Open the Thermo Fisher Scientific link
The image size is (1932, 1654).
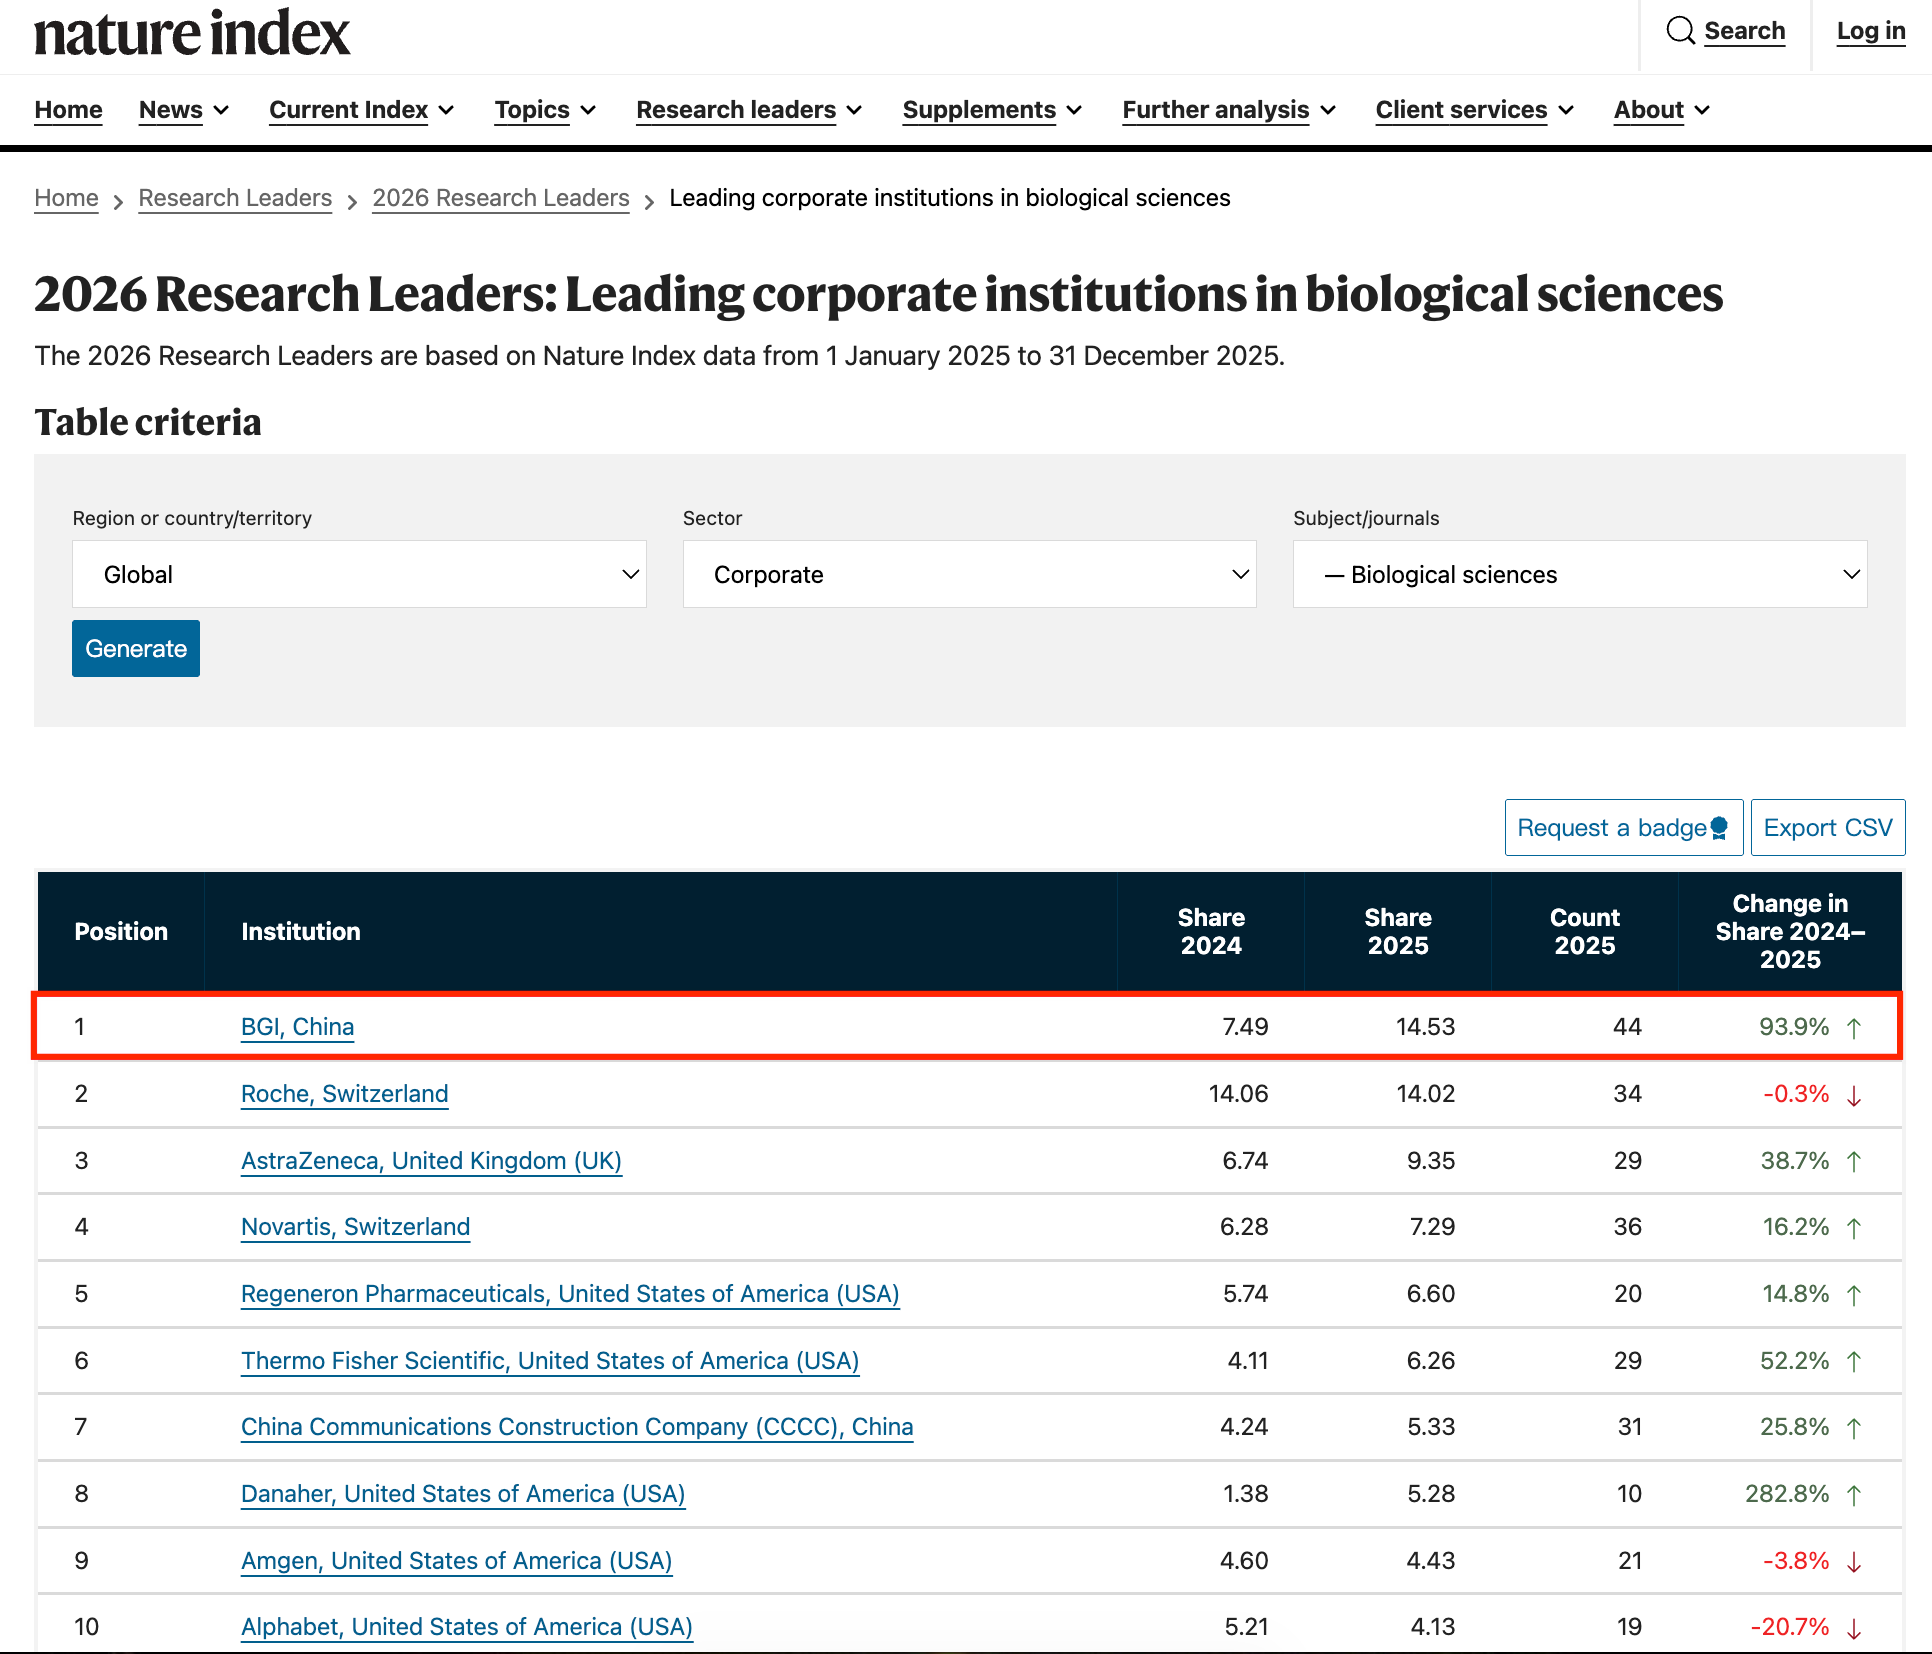click(x=550, y=1361)
